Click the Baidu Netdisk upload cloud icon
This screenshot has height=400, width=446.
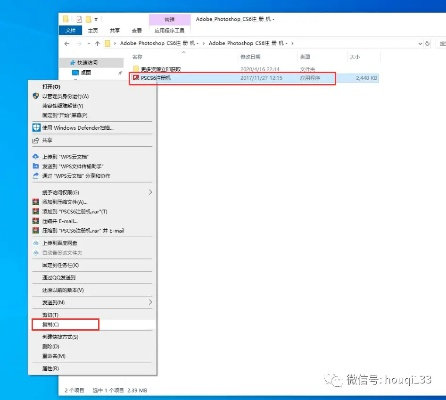click(x=36, y=243)
